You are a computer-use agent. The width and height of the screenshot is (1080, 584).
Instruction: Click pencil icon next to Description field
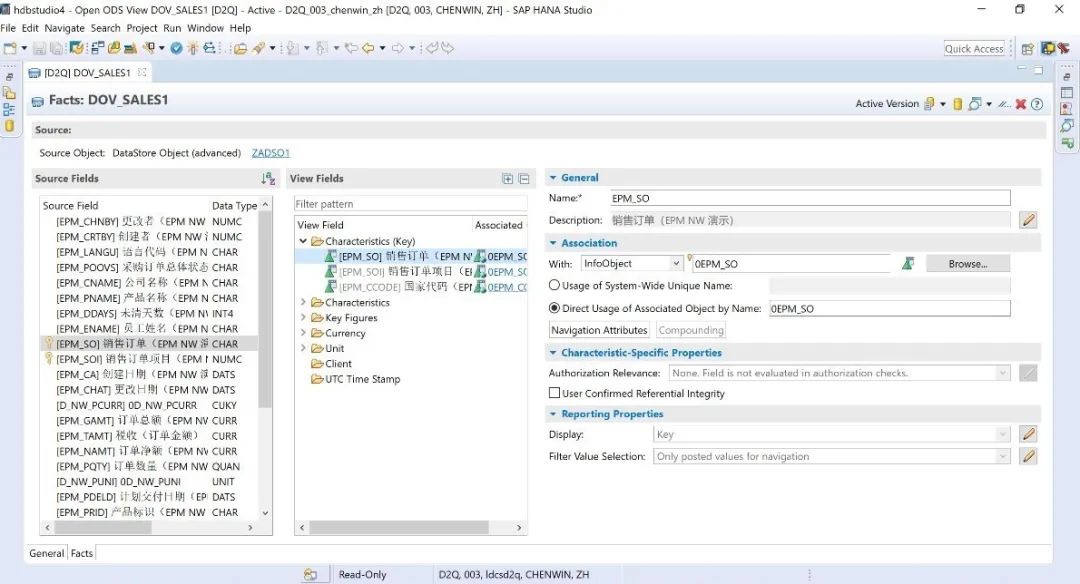[x=1028, y=220]
